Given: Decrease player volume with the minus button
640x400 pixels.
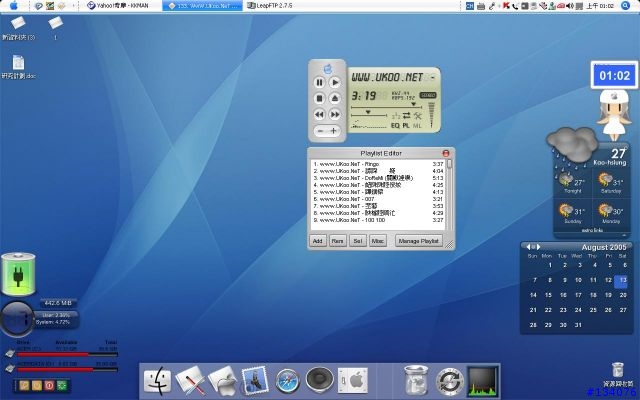Looking at the screenshot, I should pyautogui.click(x=320, y=131).
